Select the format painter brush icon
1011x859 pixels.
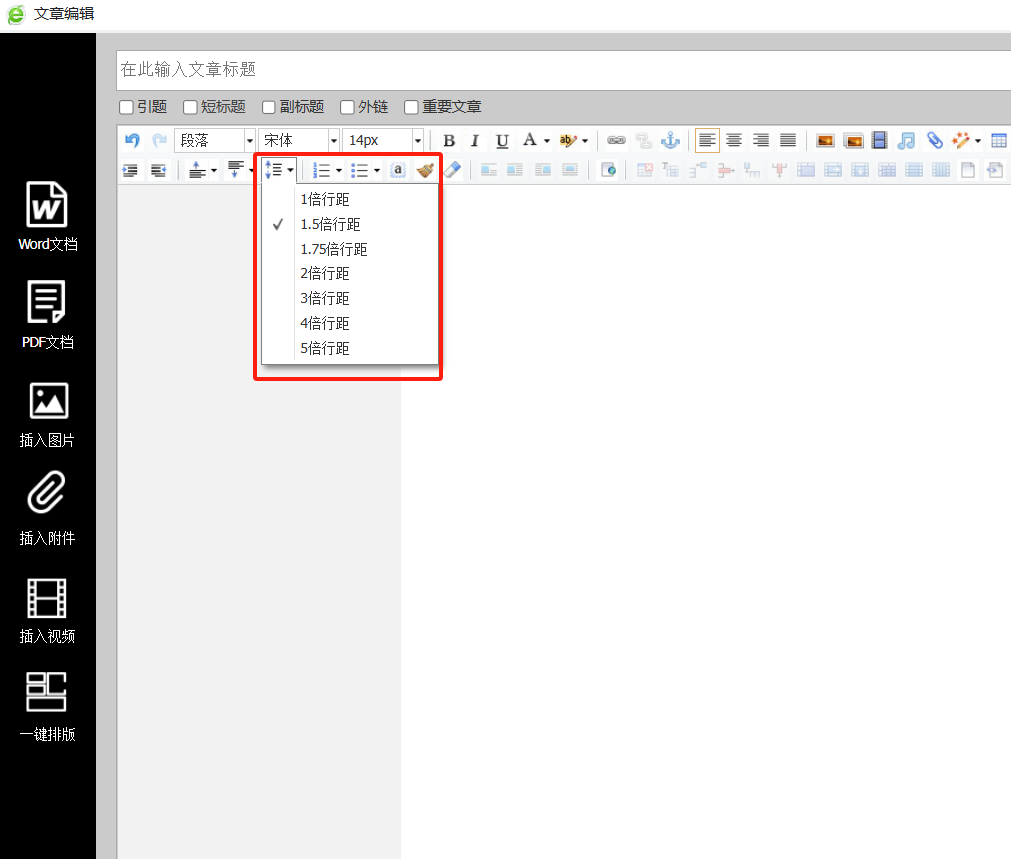tap(425, 170)
